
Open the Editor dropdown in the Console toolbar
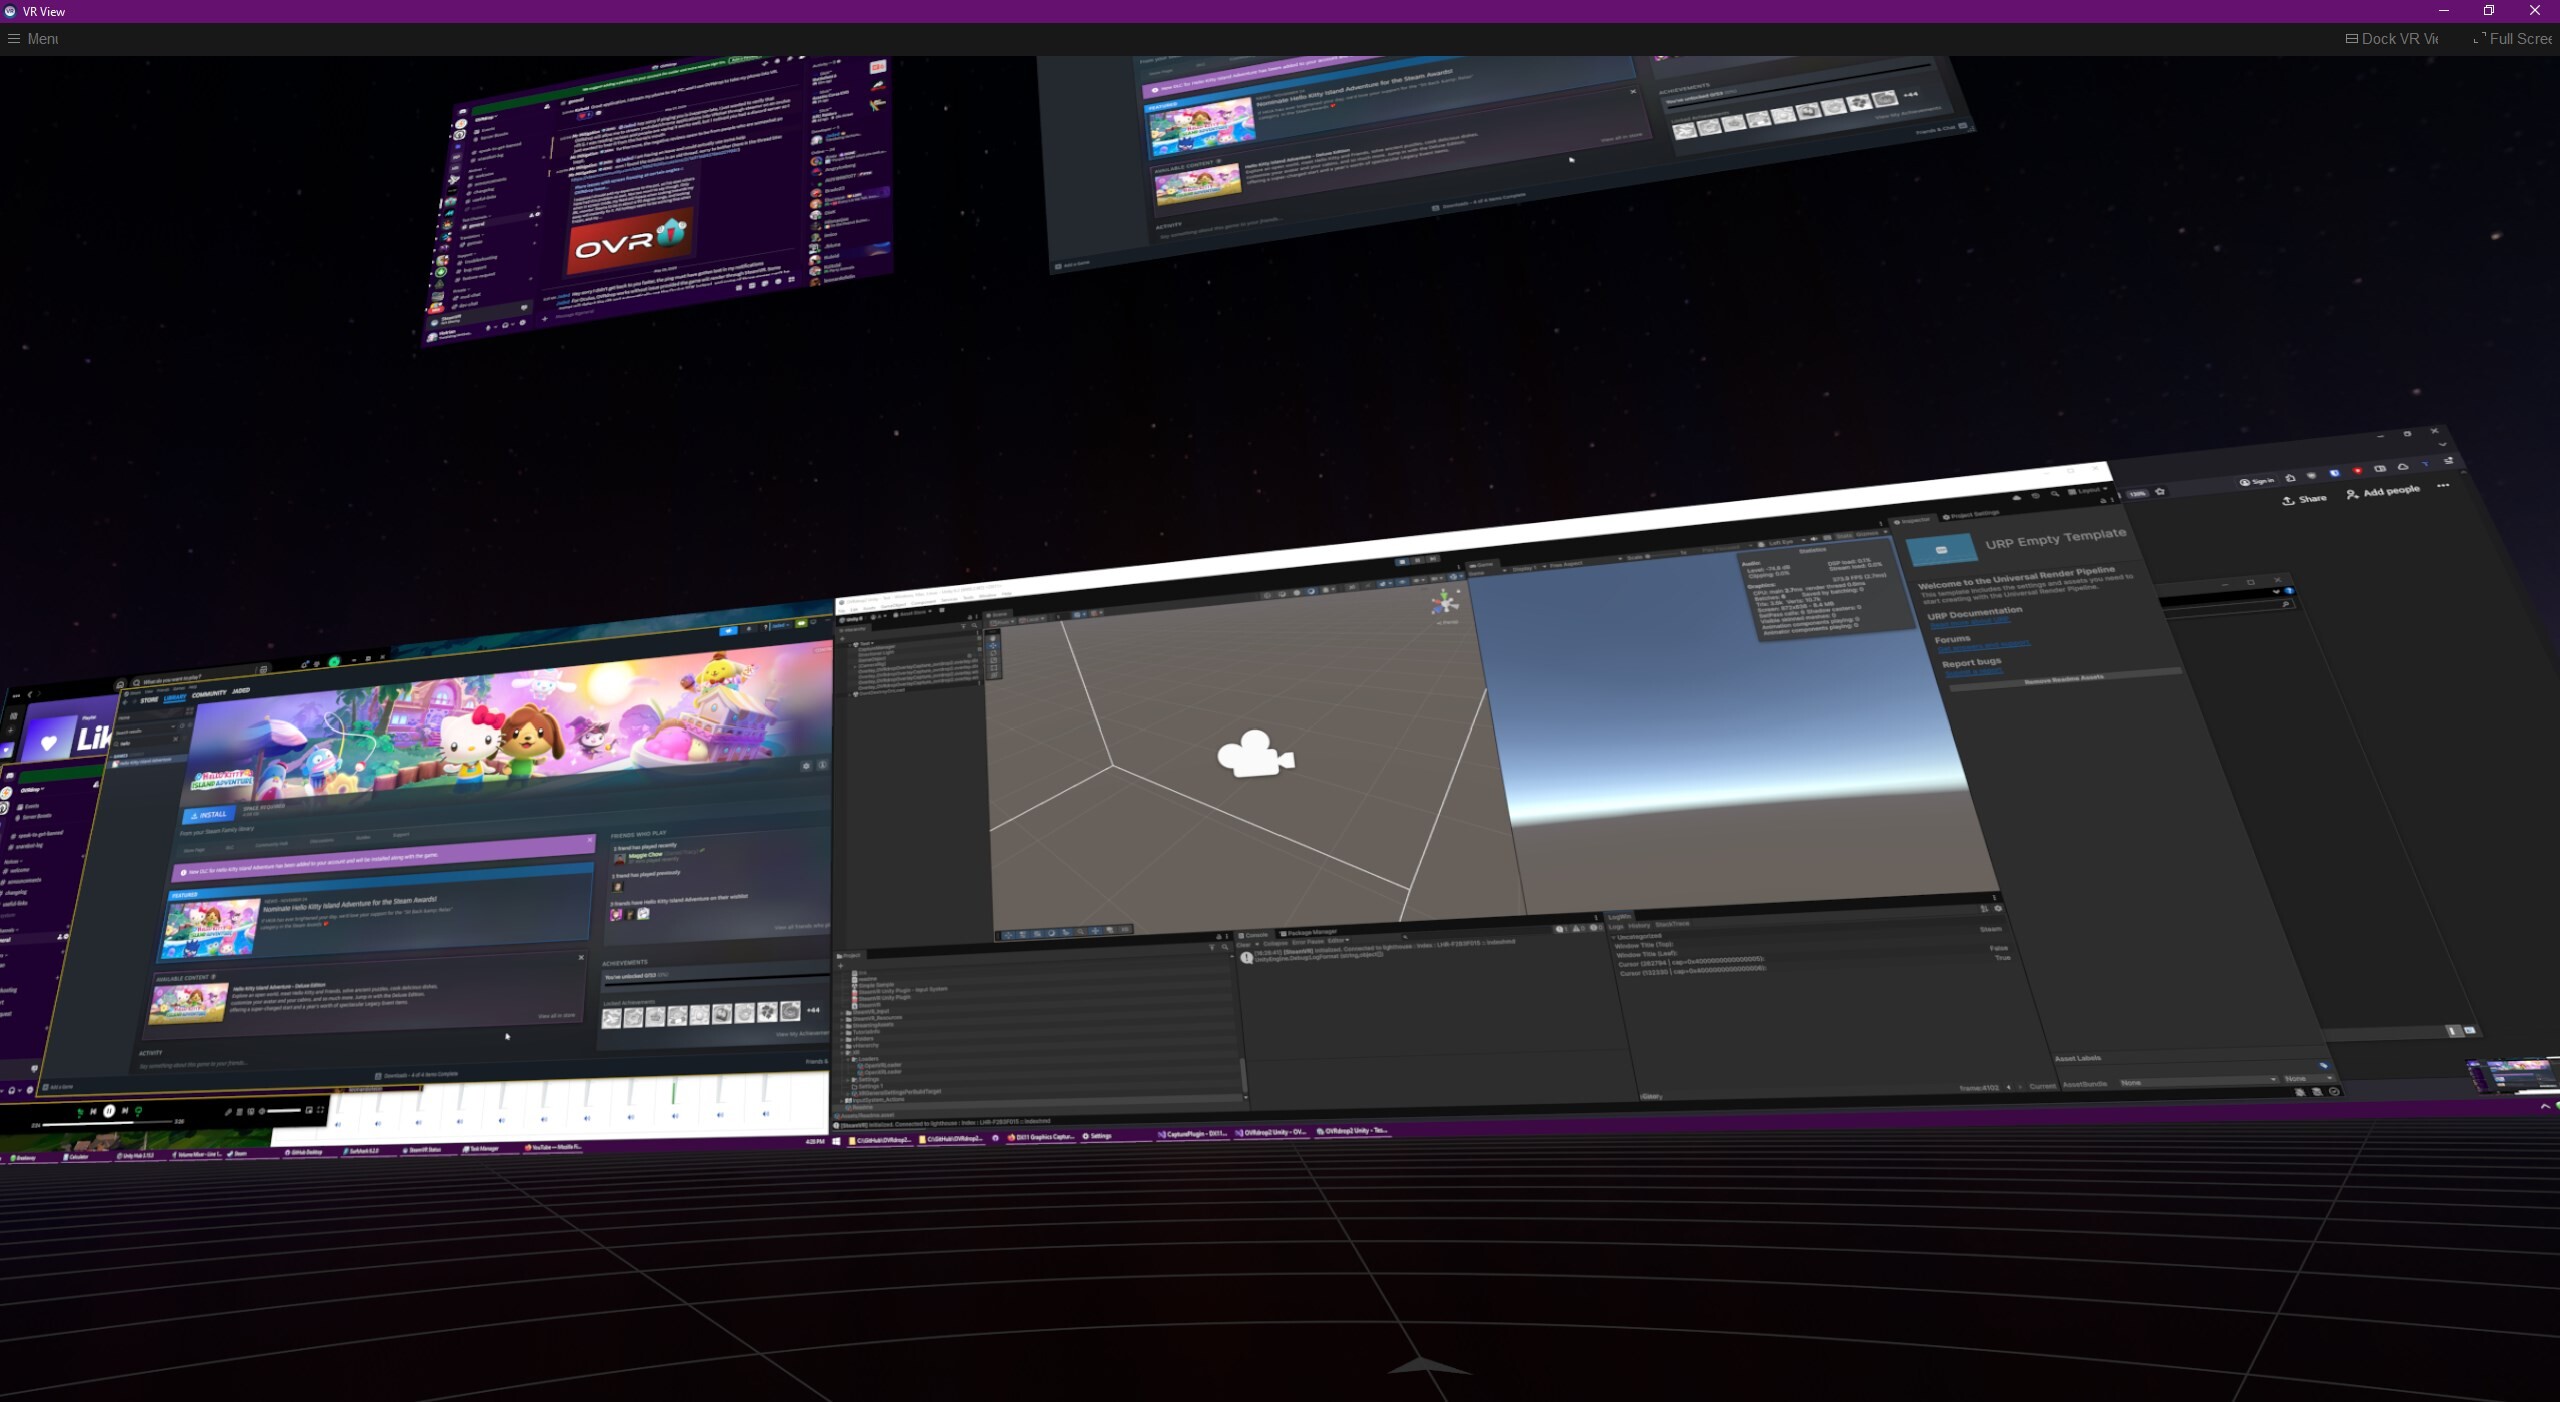pyautogui.click(x=1337, y=942)
